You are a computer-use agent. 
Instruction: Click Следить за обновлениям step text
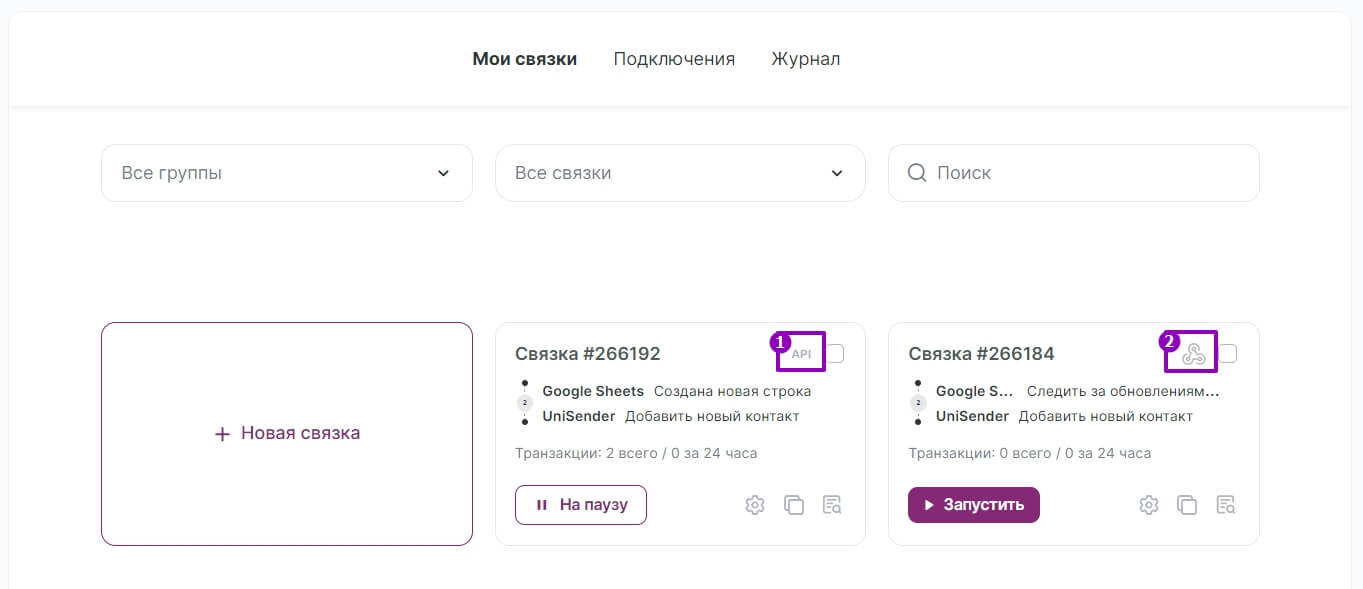point(1123,391)
